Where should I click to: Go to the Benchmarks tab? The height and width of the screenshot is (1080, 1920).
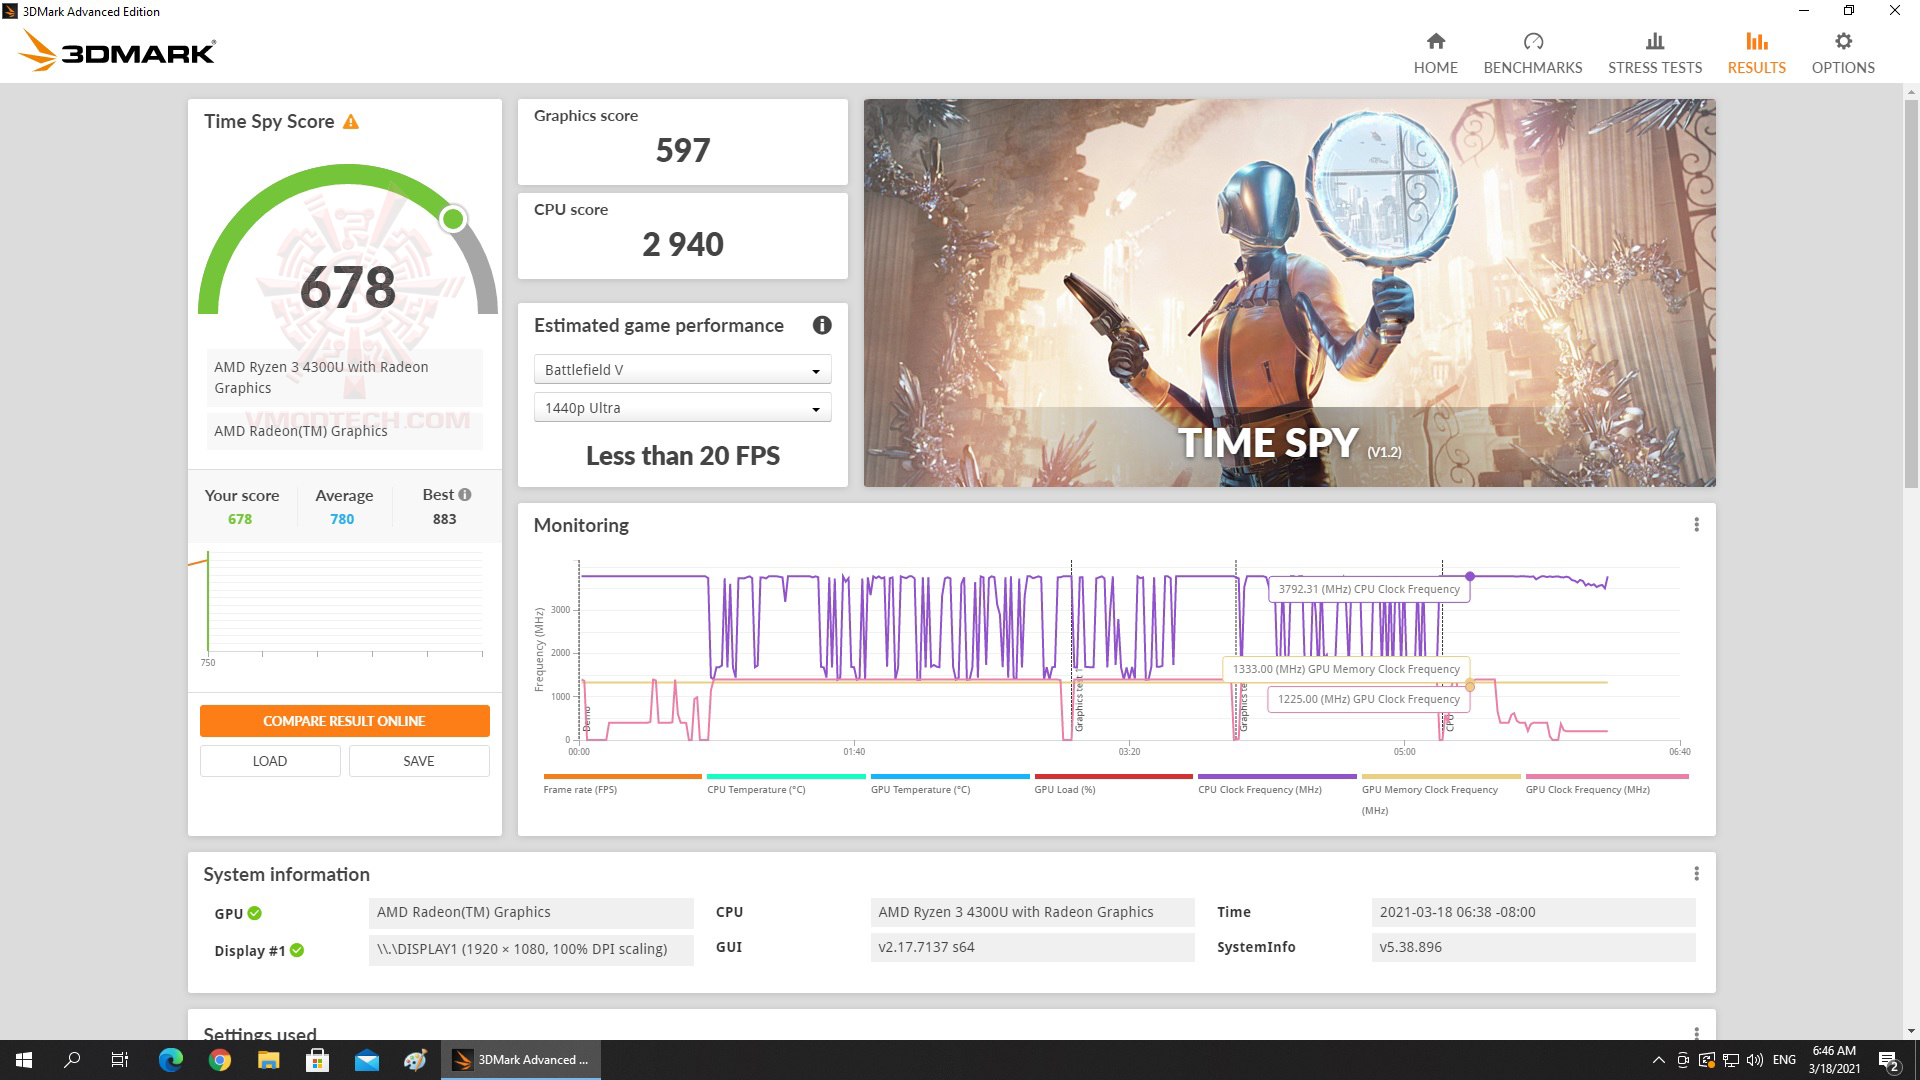click(1532, 53)
